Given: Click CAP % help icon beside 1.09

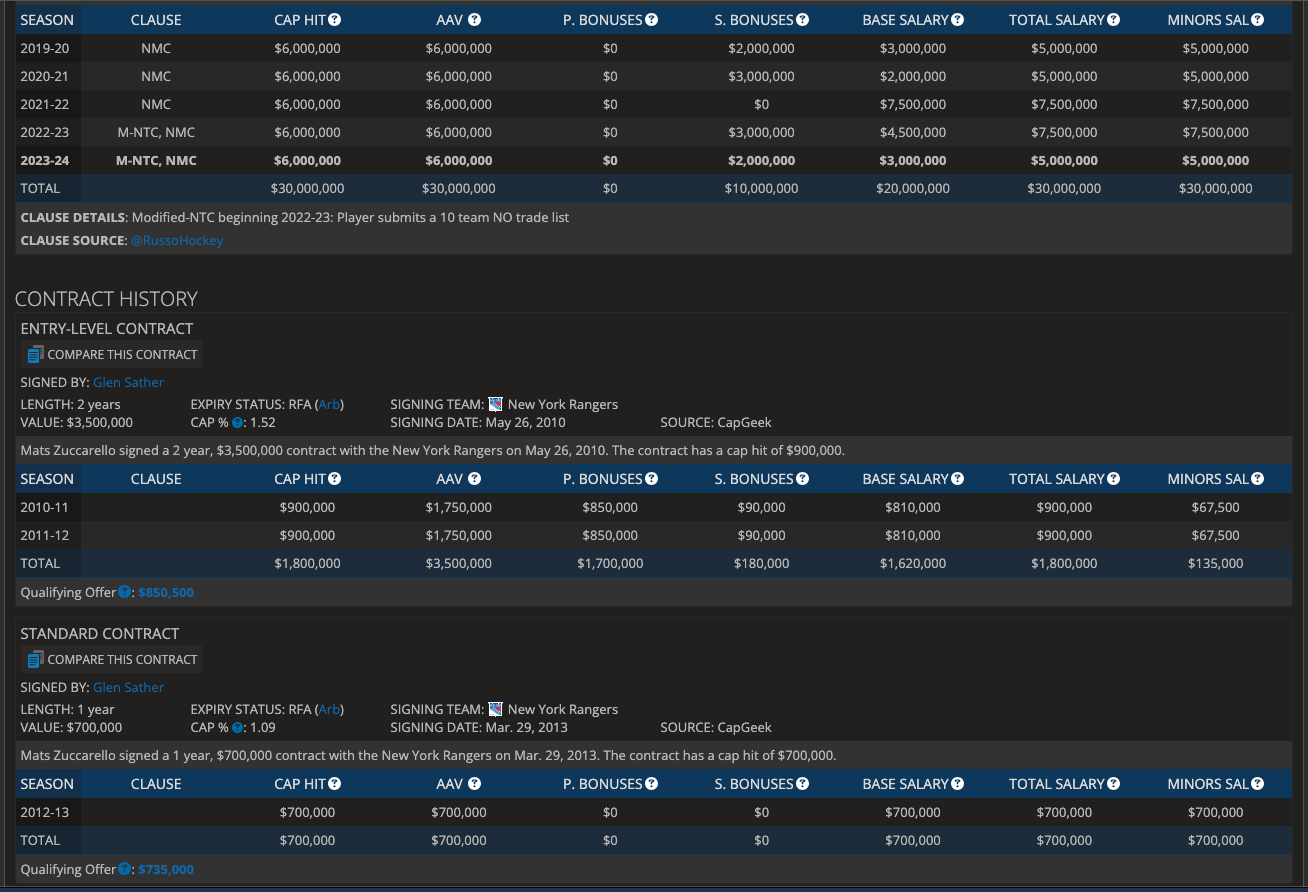Looking at the screenshot, I should pyautogui.click(x=237, y=728).
